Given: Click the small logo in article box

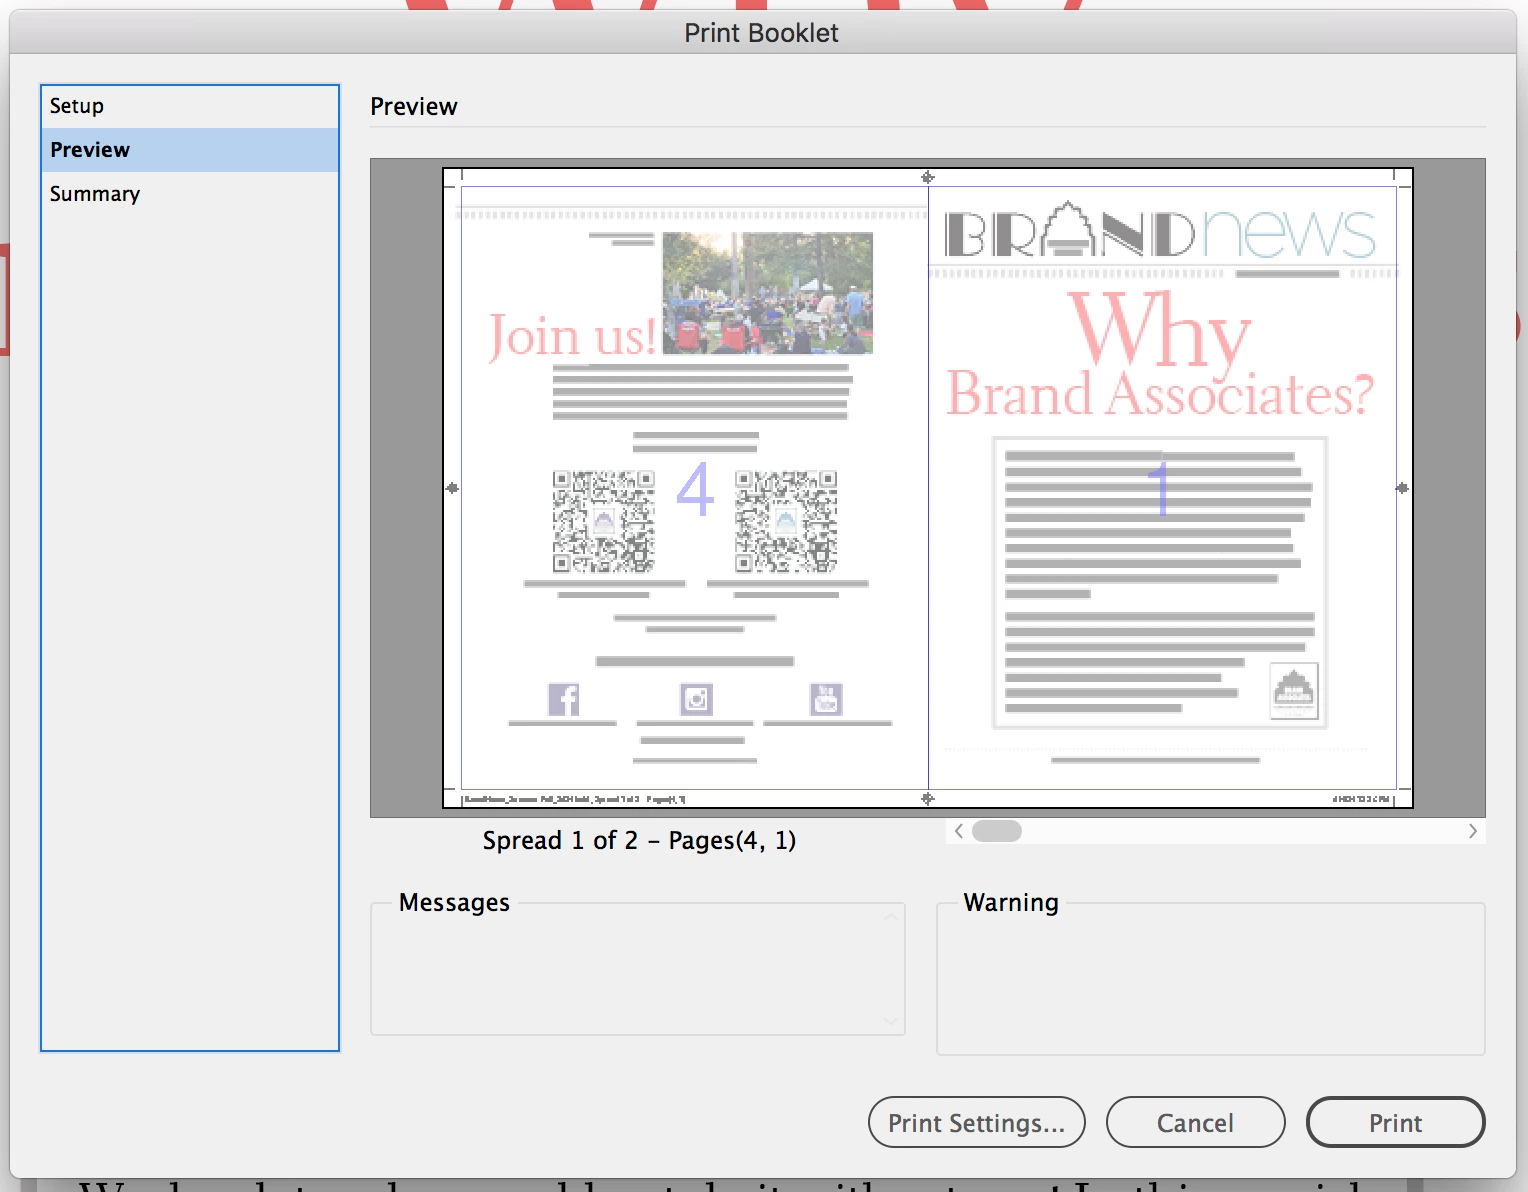Looking at the screenshot, I should (x=1294, y=690).
